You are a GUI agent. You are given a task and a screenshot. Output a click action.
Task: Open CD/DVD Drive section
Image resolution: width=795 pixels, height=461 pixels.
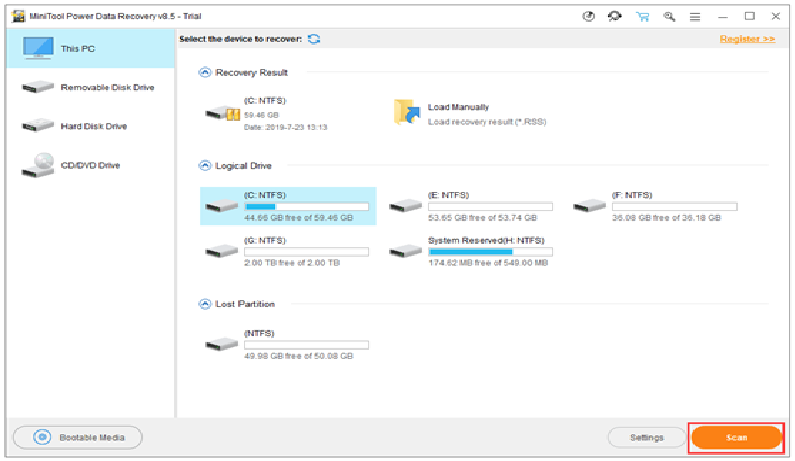coord(91,165)
